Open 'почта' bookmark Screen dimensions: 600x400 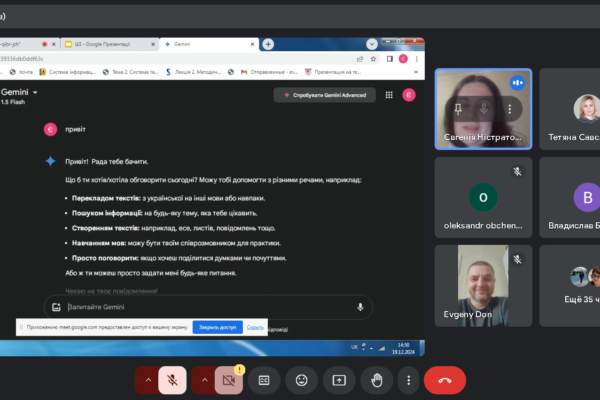click(21, 72)
